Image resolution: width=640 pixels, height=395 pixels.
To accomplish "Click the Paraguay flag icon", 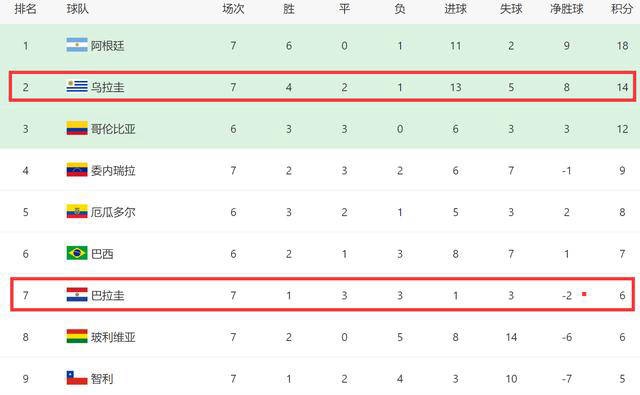I will tap(77, 295).
